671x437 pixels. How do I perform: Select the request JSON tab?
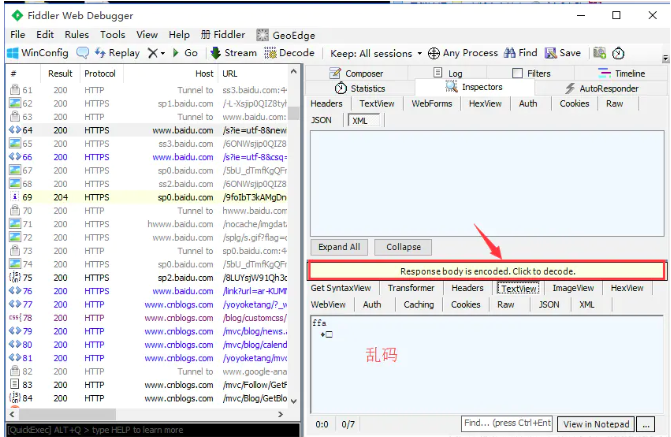point(321,120)
